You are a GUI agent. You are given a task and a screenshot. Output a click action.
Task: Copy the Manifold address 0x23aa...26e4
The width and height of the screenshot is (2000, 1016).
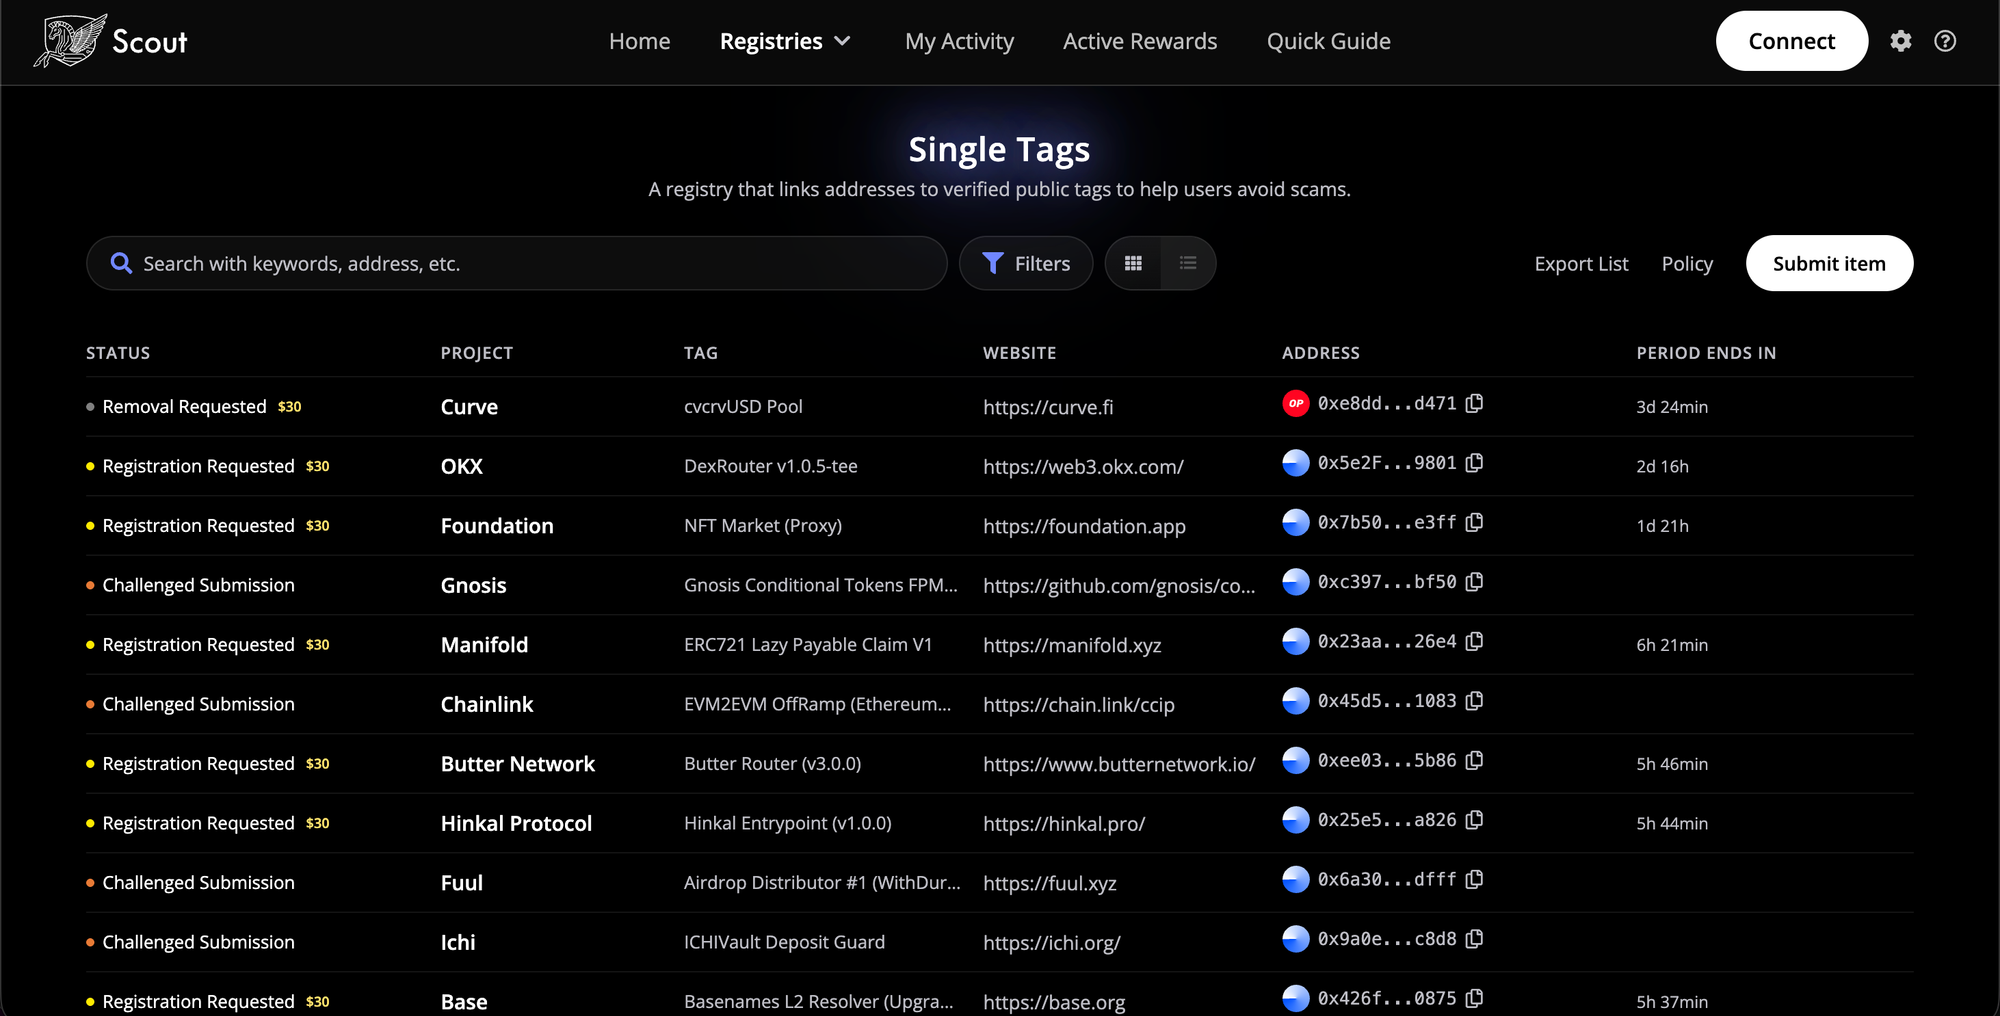point(1474,642)
